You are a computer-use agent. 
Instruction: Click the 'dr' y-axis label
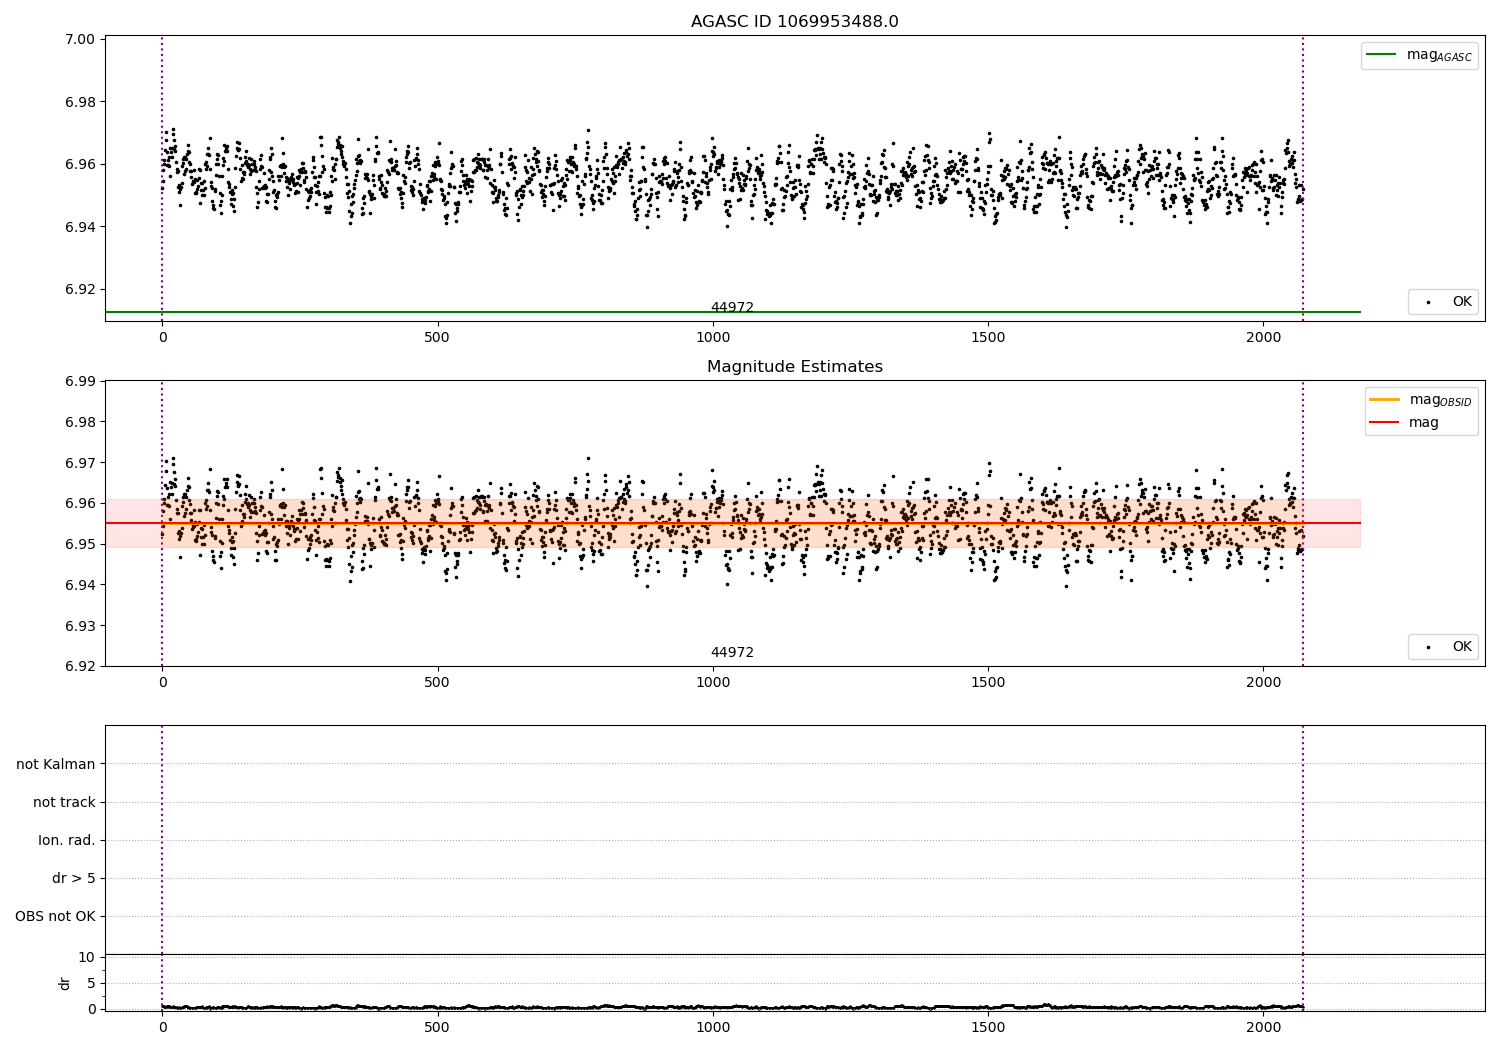[x=65, y=983]
